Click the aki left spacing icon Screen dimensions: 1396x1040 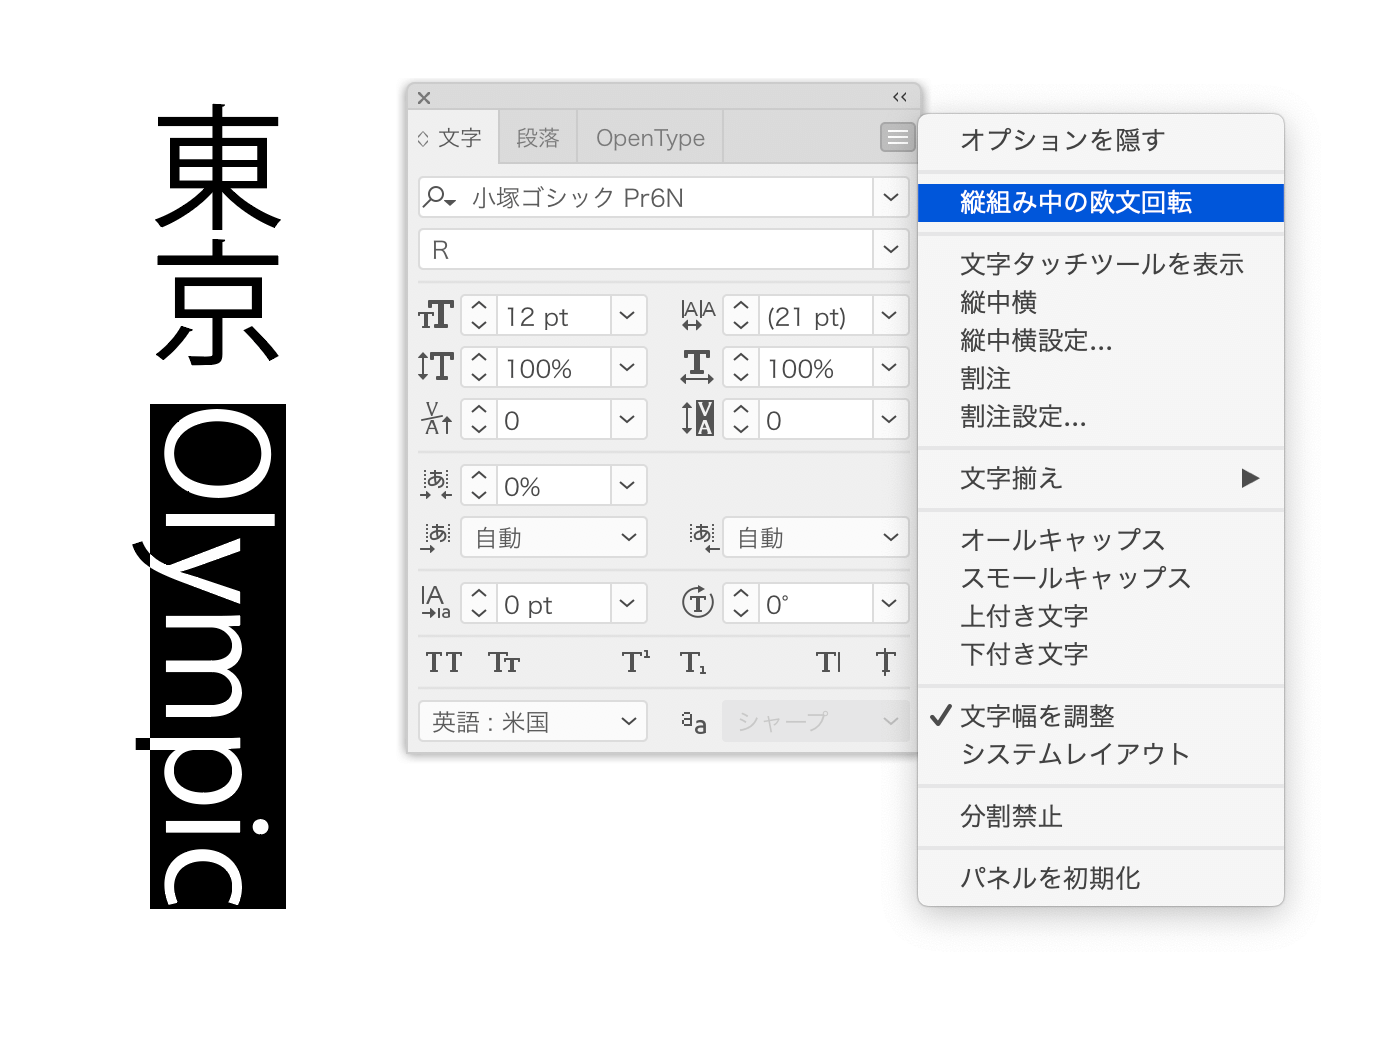click(436, 538)
